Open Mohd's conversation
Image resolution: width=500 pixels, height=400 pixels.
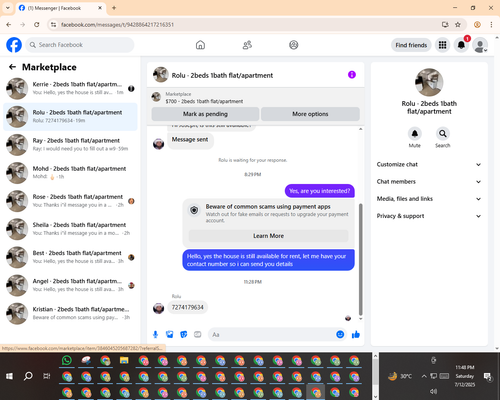[70, 173]
